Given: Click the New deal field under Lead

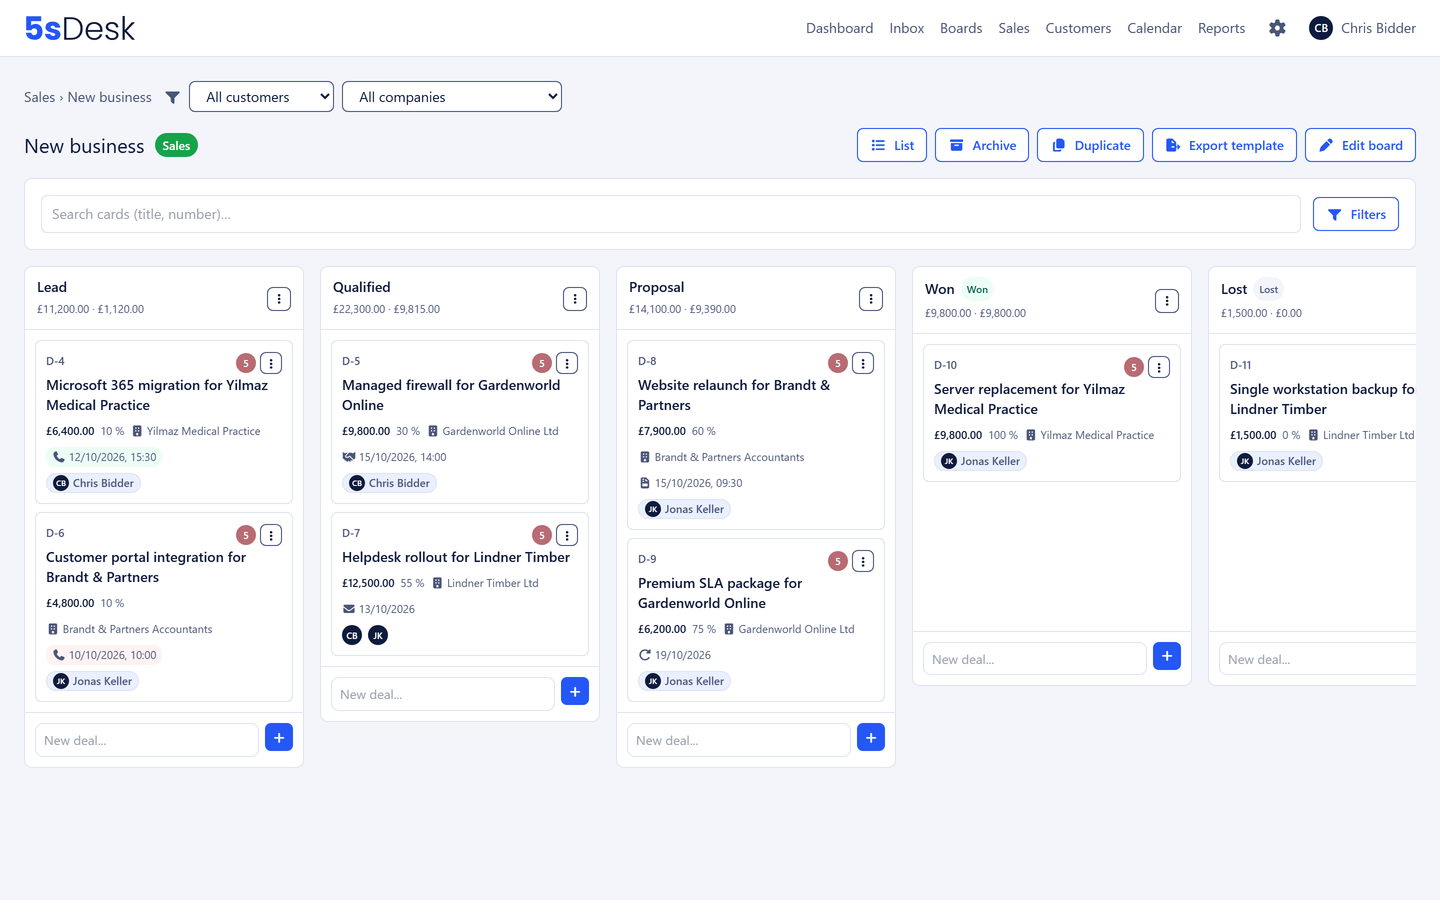Looking at the screenshot, I should [147, 740].
